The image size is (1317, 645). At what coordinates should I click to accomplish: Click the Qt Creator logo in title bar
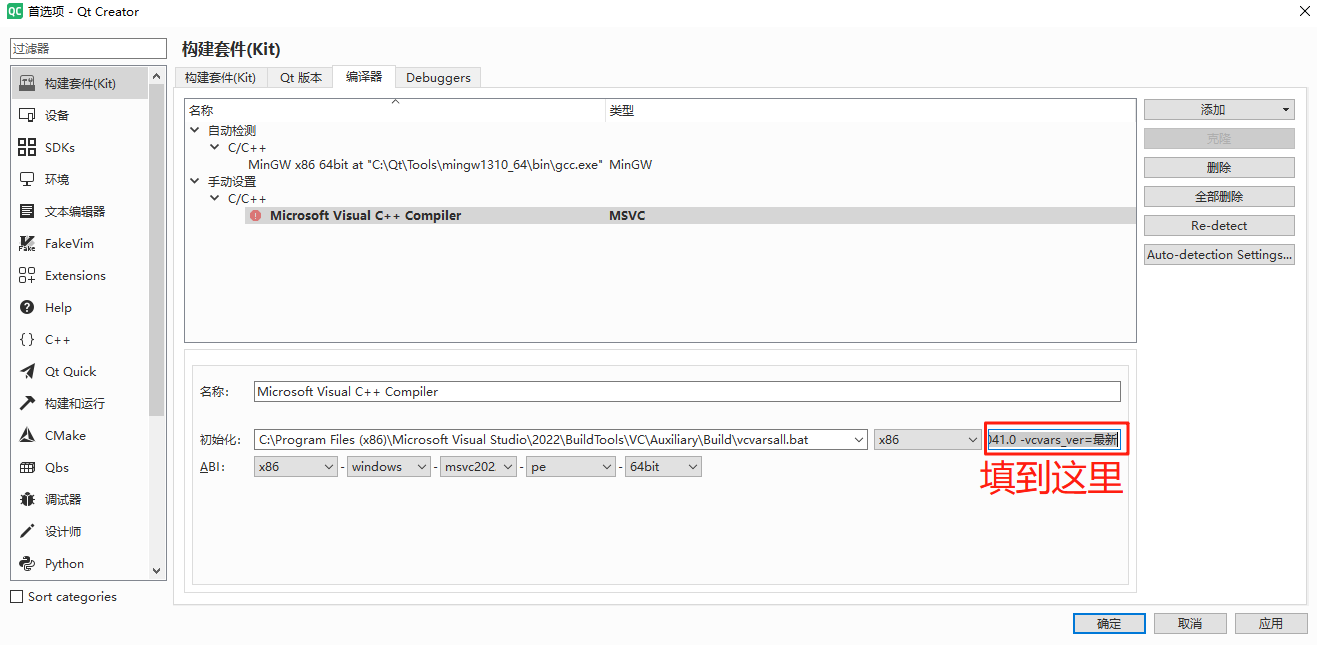pyautogui.click(x=15, y=12)
